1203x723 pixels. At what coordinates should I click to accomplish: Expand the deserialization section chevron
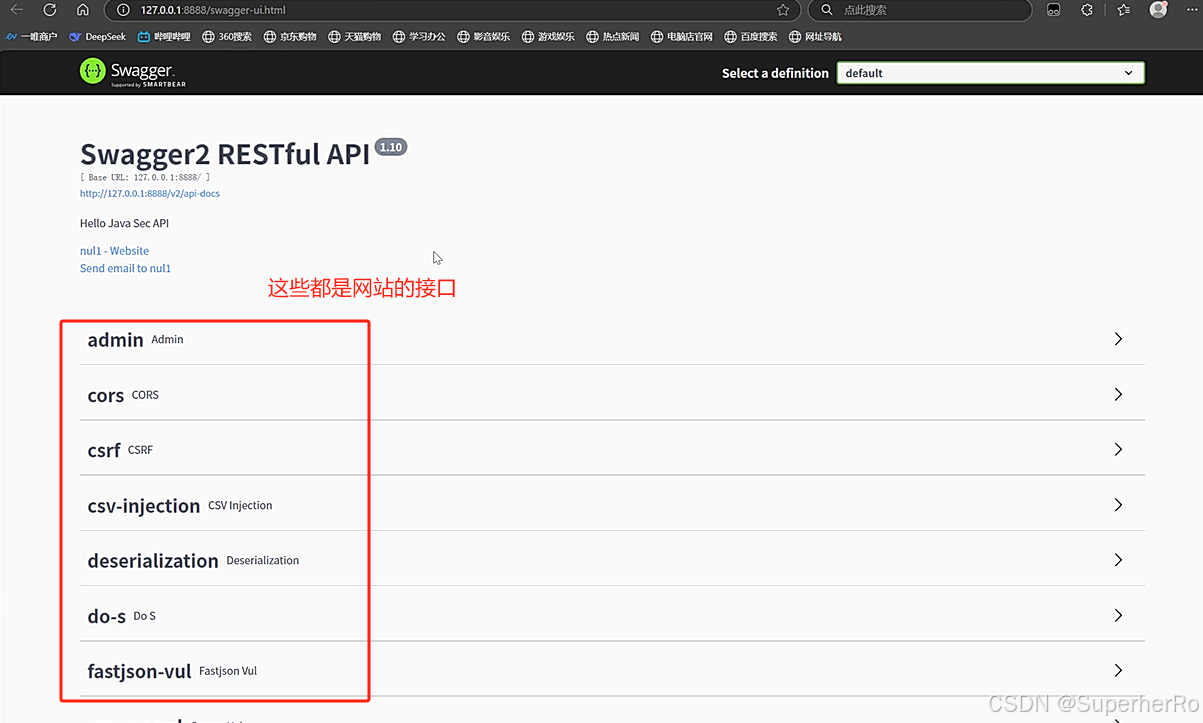click(1118, 560)
